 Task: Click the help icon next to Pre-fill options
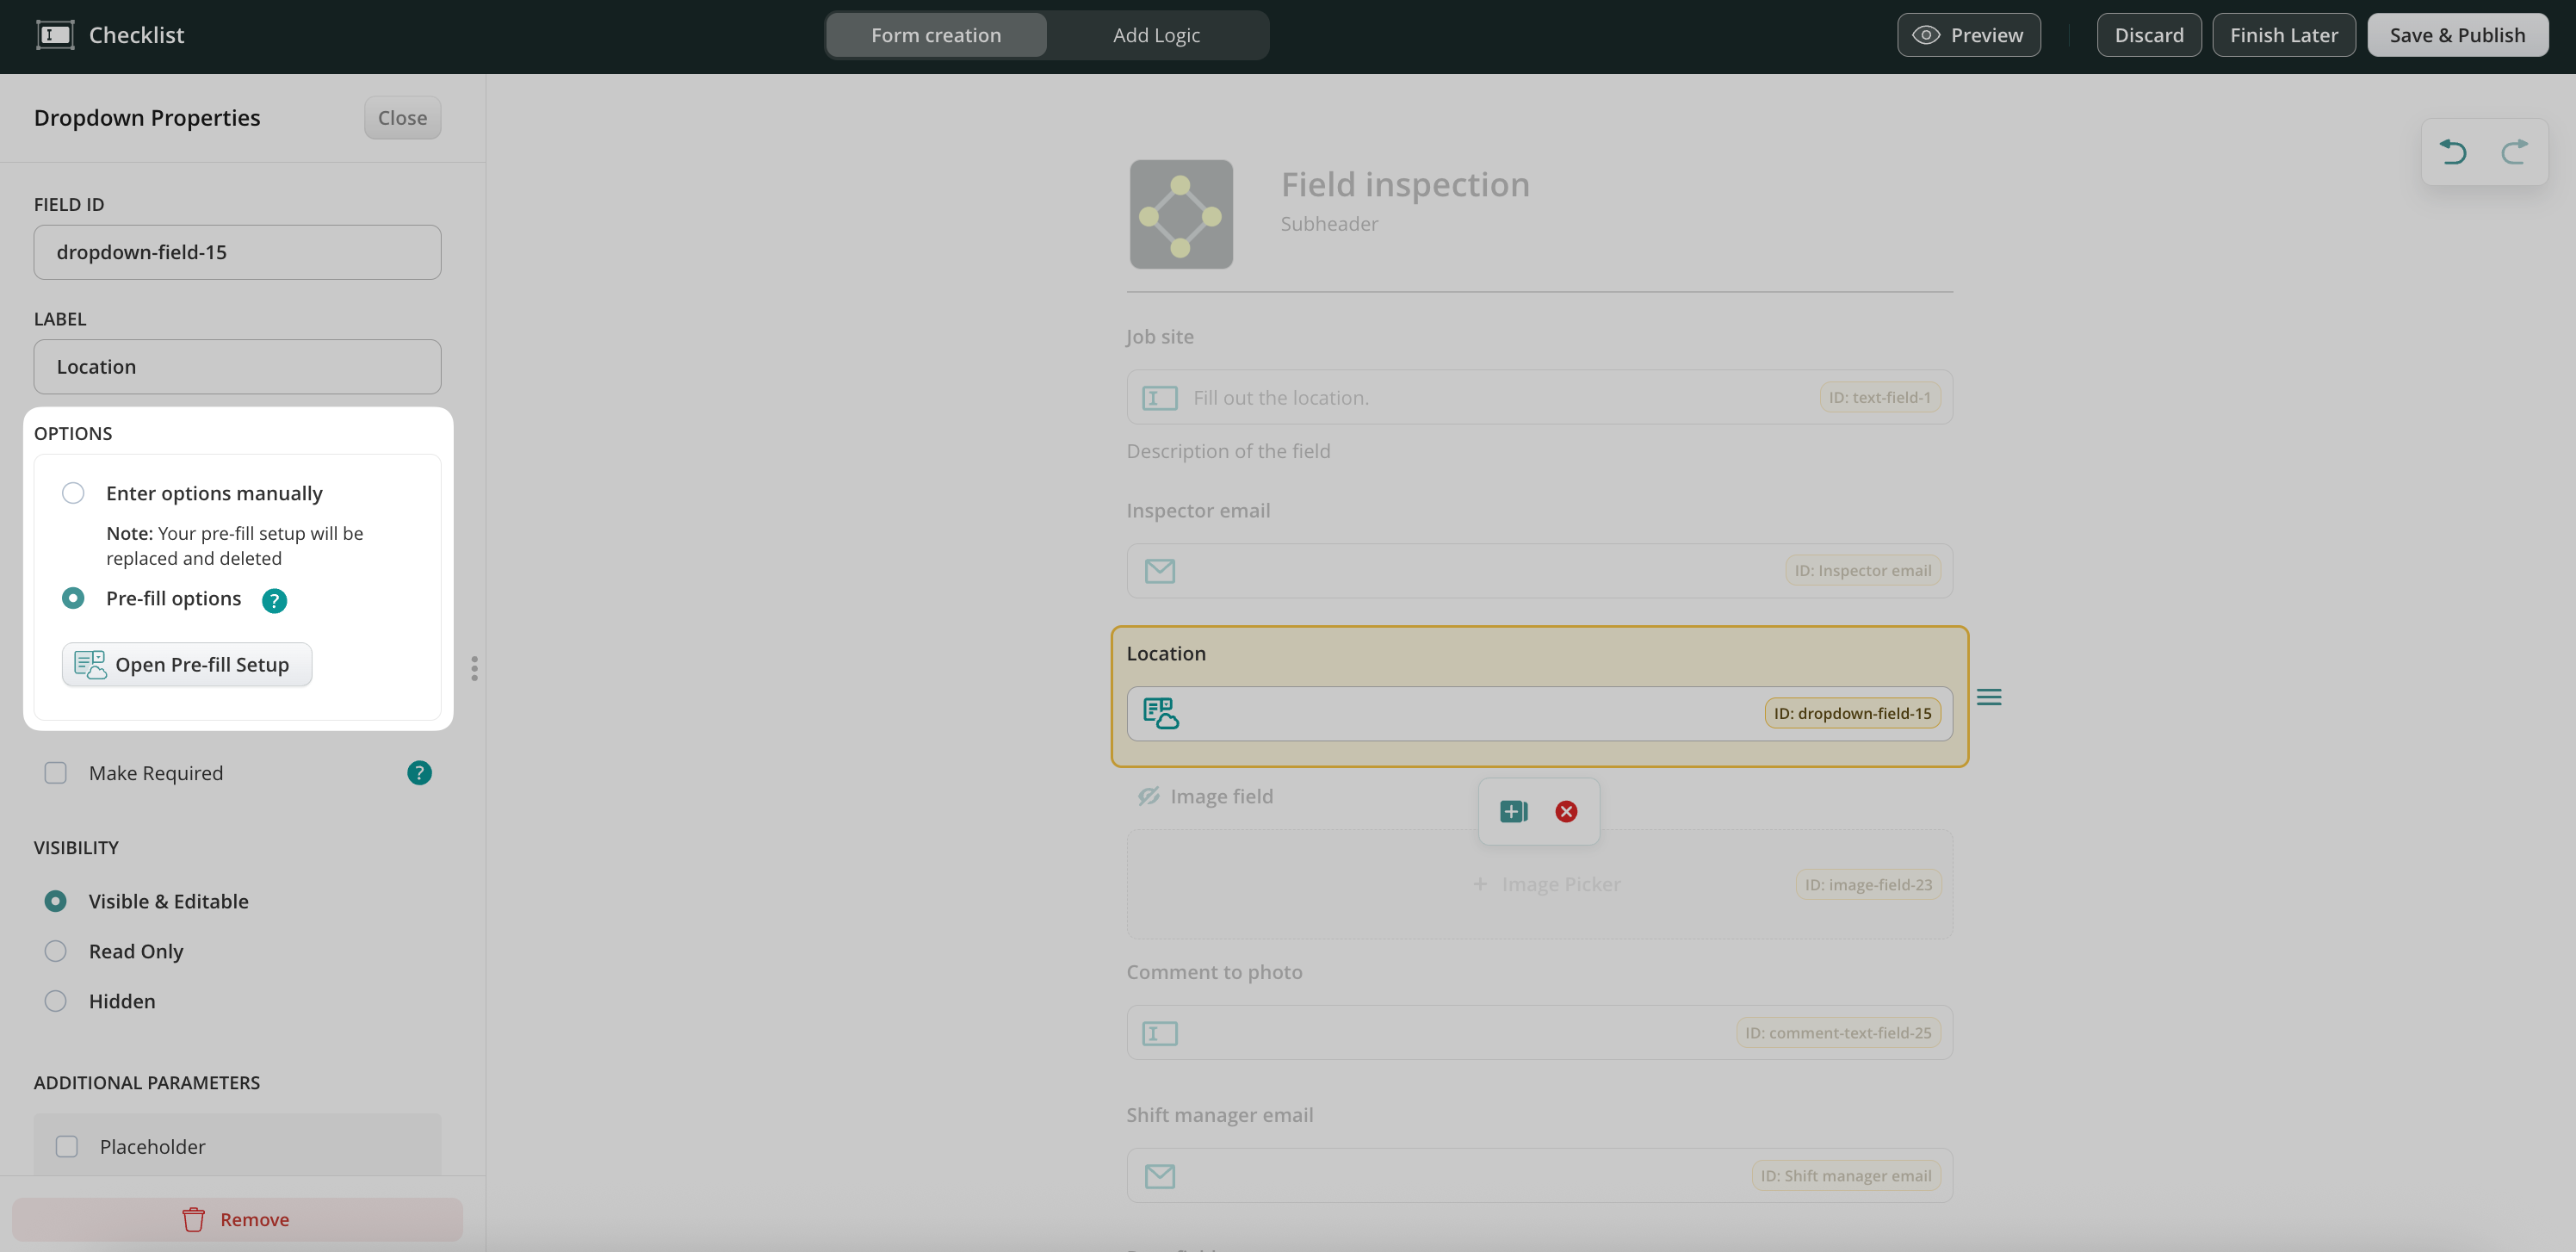coord(274,600)
